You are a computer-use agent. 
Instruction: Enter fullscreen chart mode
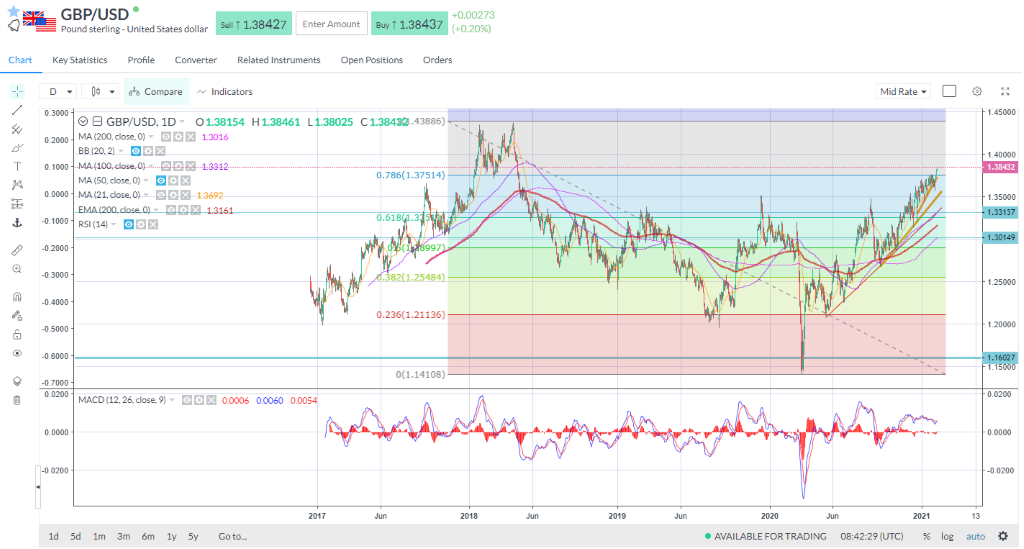coord(1005,91)
